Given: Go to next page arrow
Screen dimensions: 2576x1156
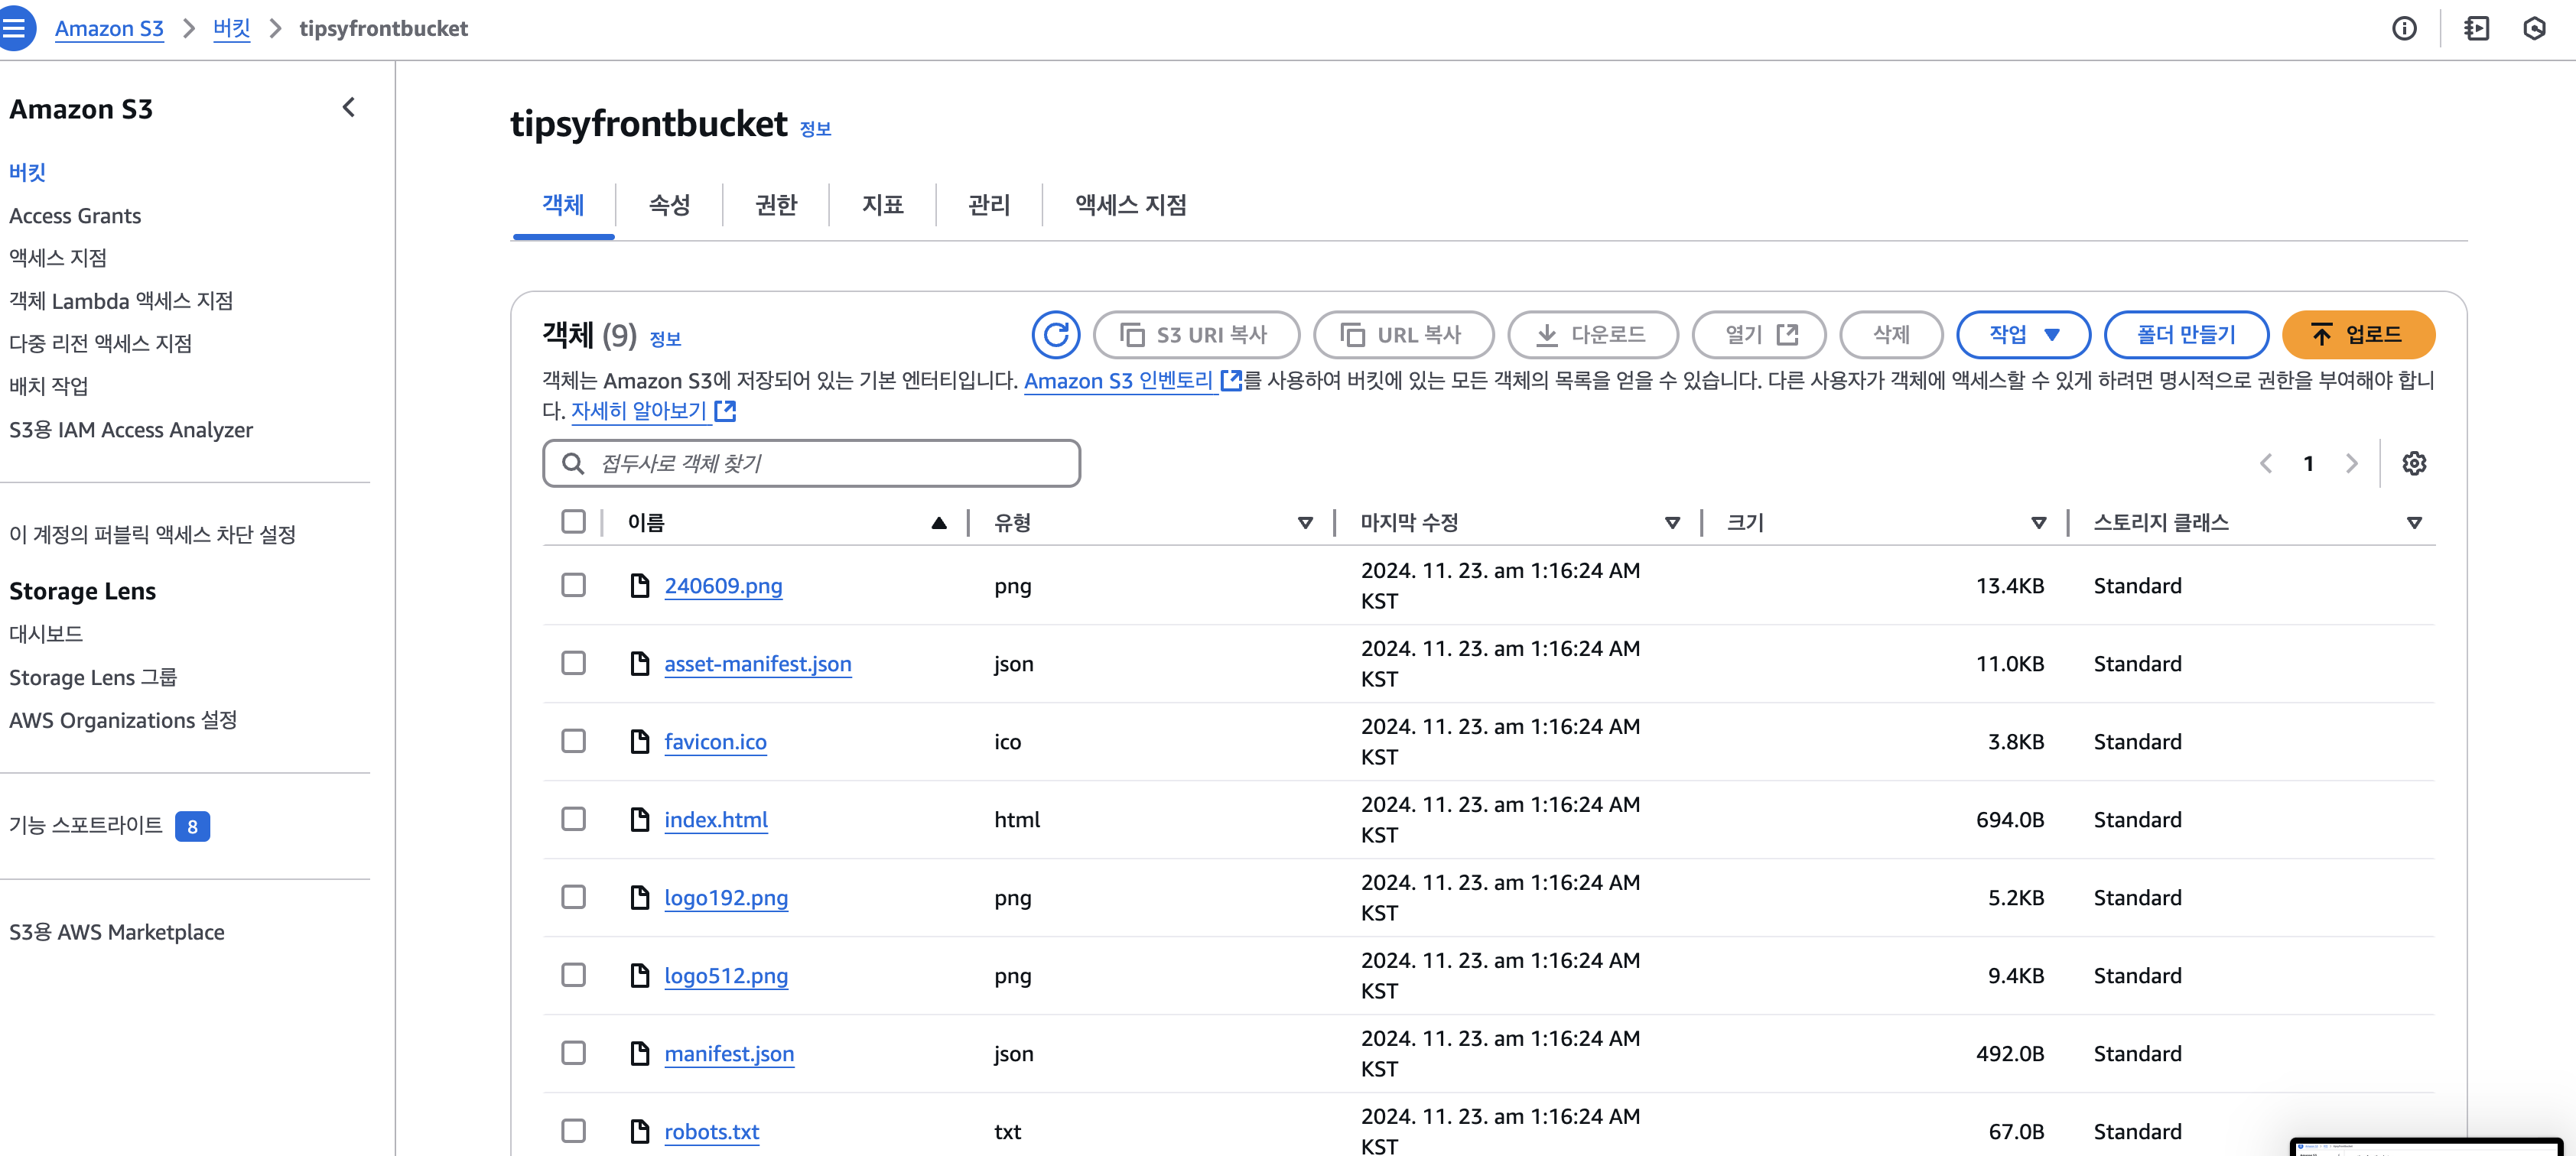Looking at the screenshot, I should click(2351, 463).
